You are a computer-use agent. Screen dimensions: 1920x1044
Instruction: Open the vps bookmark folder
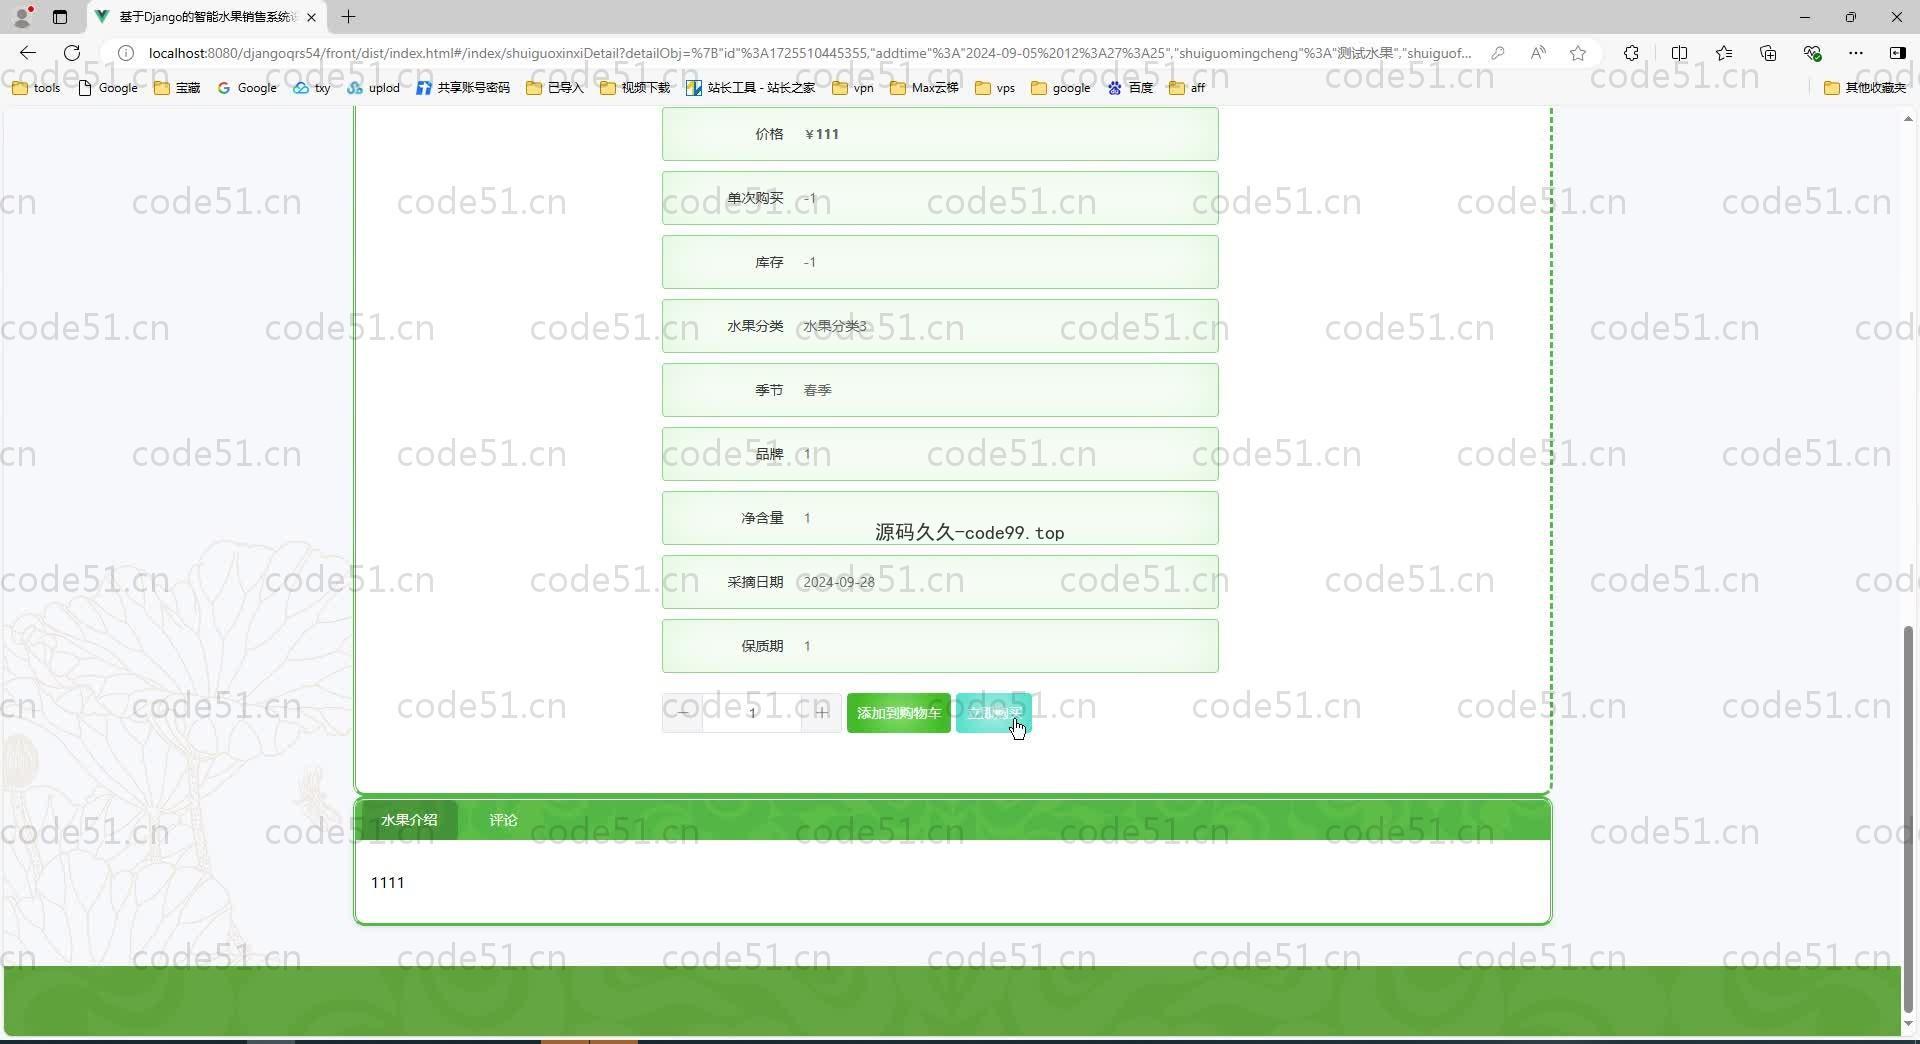pyautogui.click(x=995, y=88)
